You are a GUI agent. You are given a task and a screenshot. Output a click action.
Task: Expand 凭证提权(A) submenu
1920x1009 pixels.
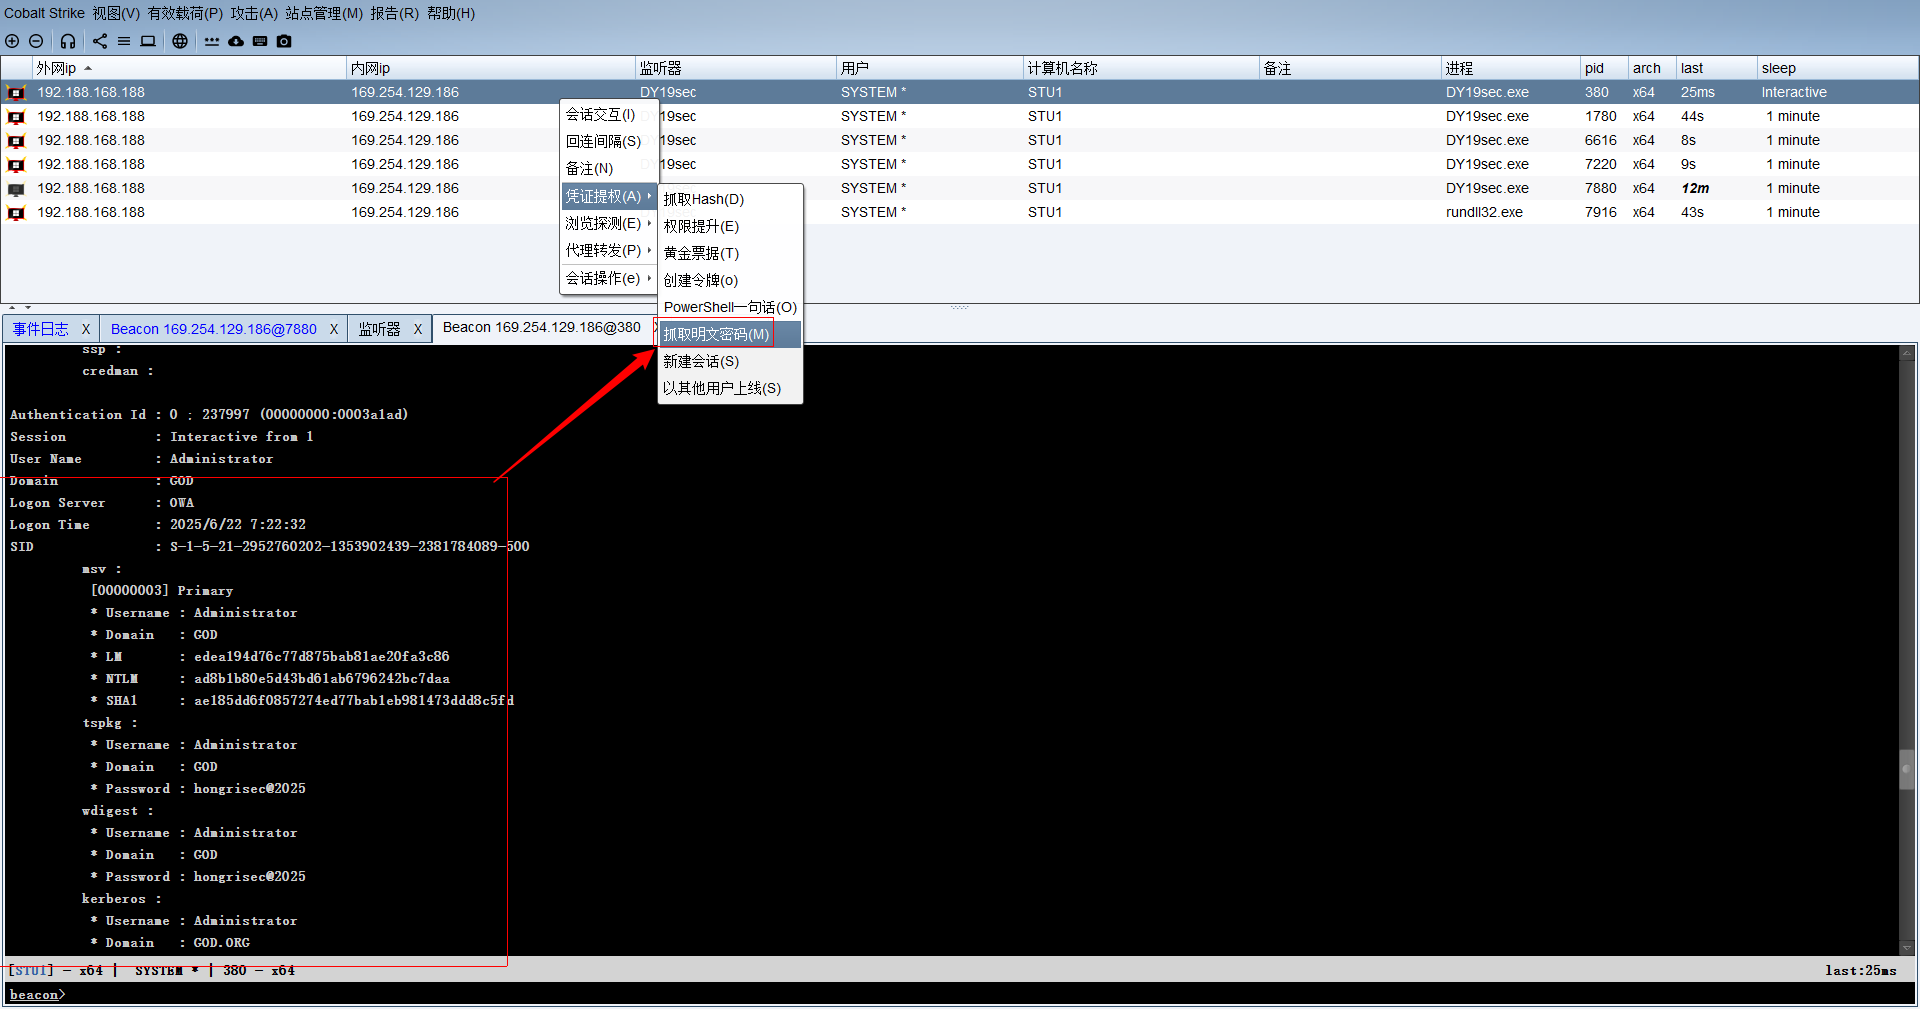(608, 196)
